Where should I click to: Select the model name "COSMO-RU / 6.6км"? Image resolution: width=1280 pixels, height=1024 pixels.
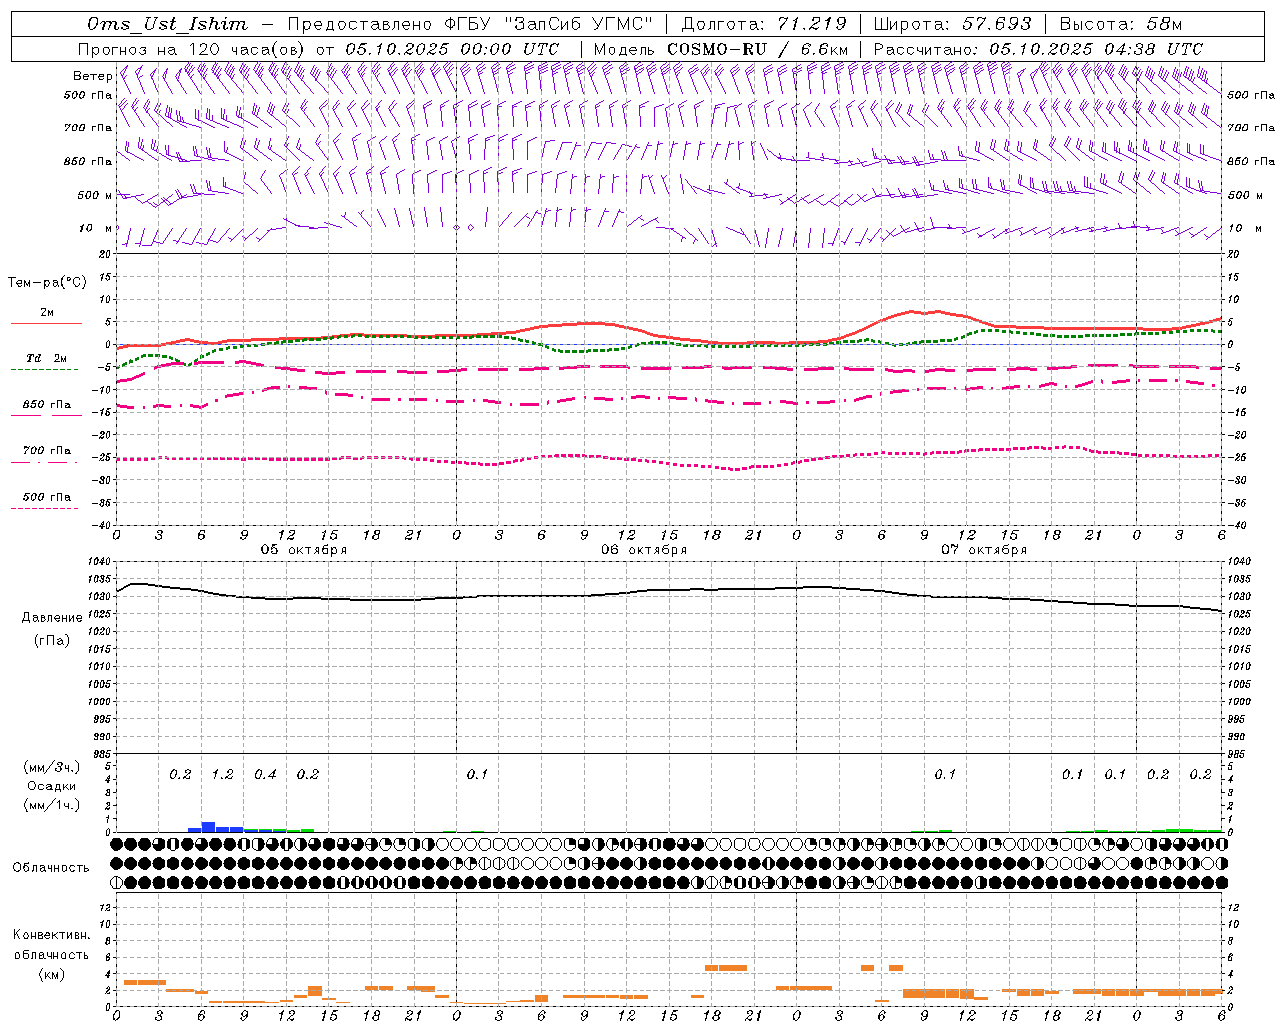click(757, 49)
